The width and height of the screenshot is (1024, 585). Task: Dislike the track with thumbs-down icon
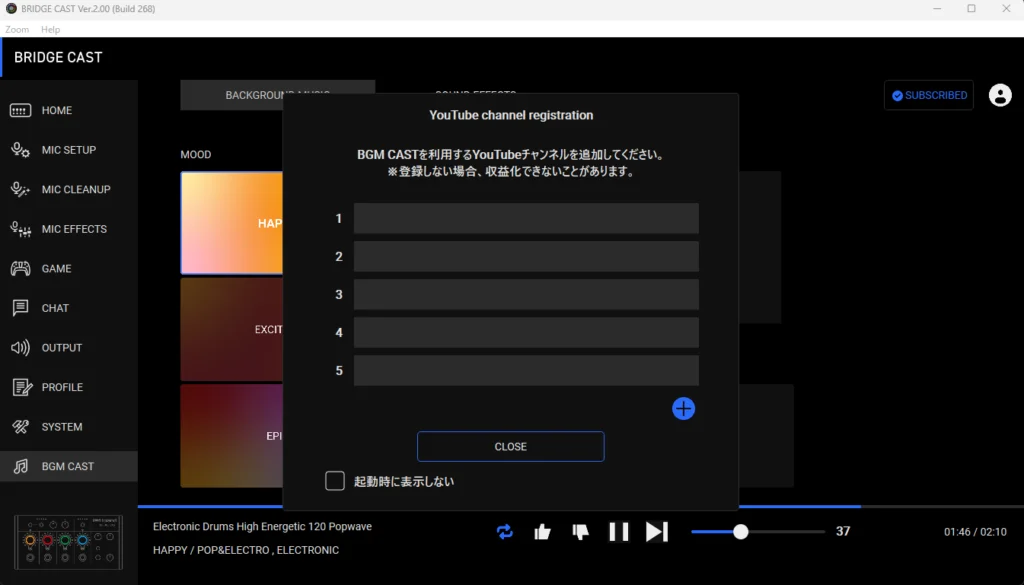point(580,532)
